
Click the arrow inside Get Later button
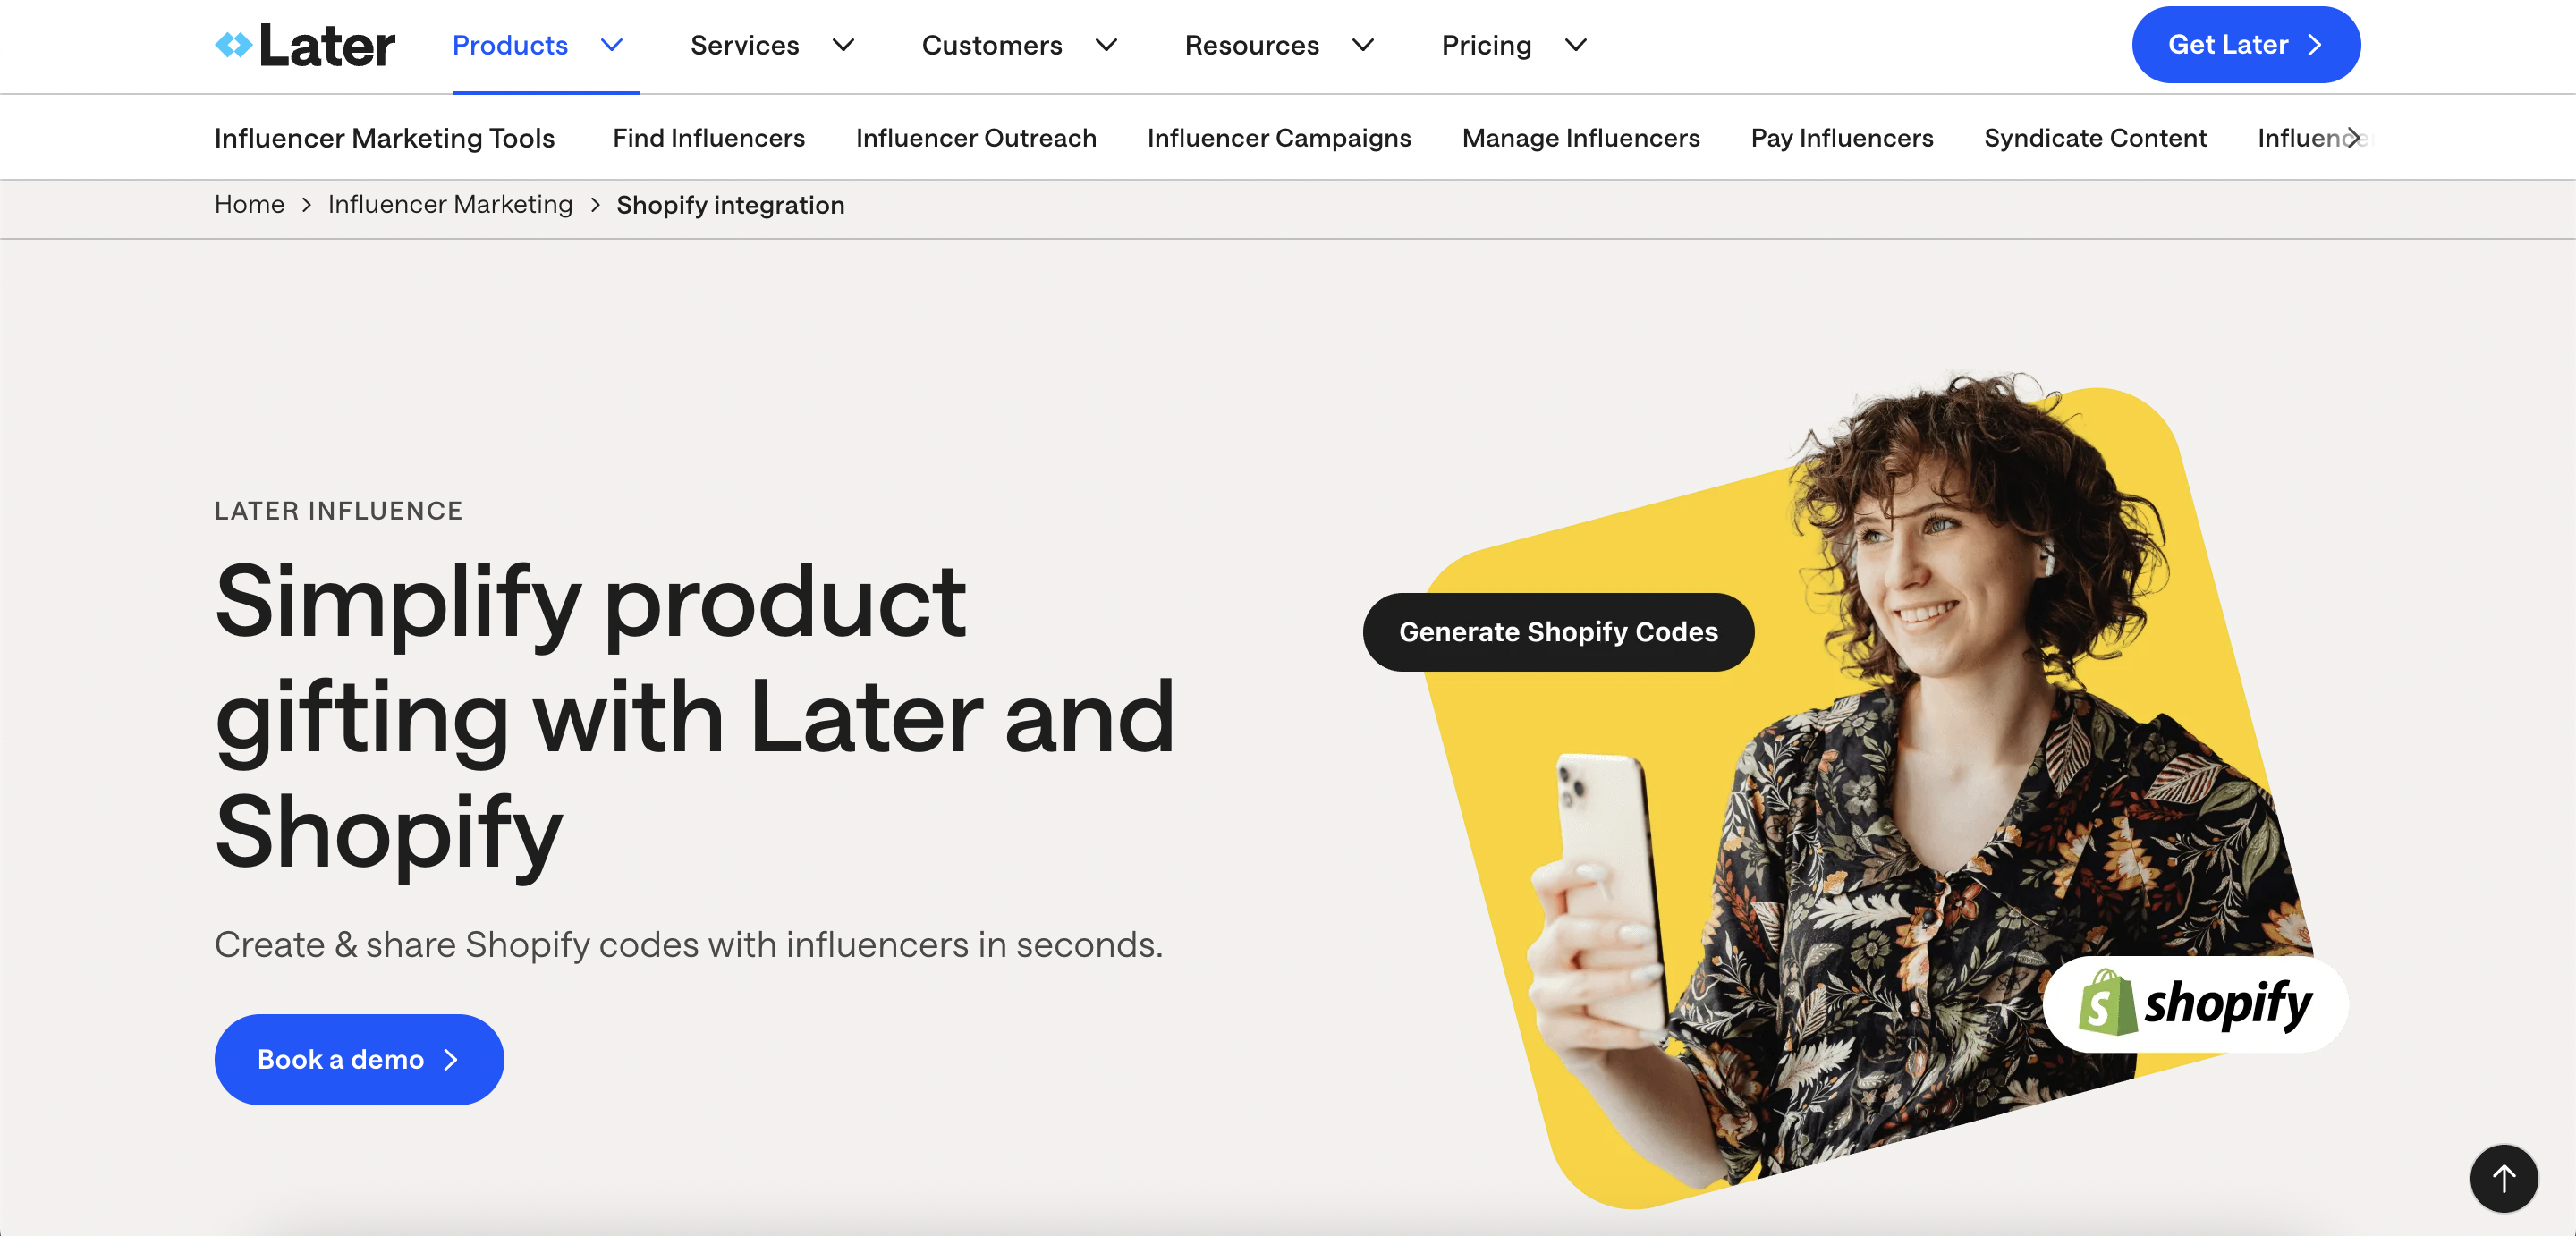point(2314,45)
